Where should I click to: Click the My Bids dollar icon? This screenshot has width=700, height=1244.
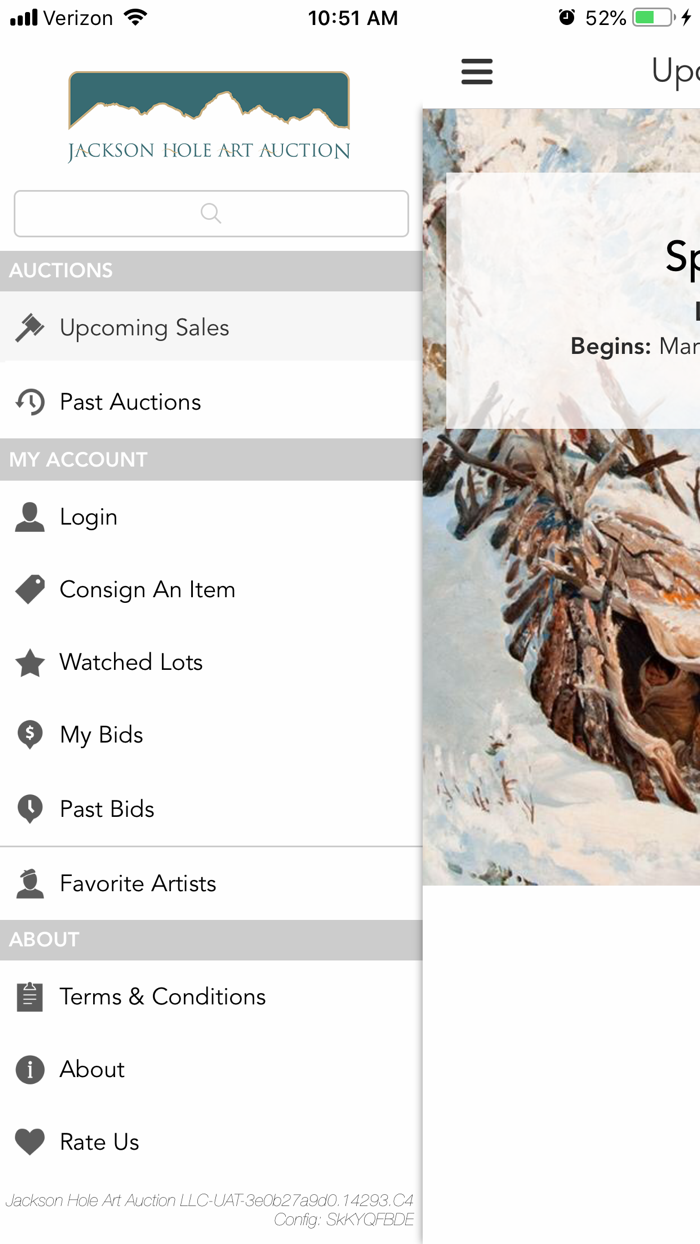[30, 734]
